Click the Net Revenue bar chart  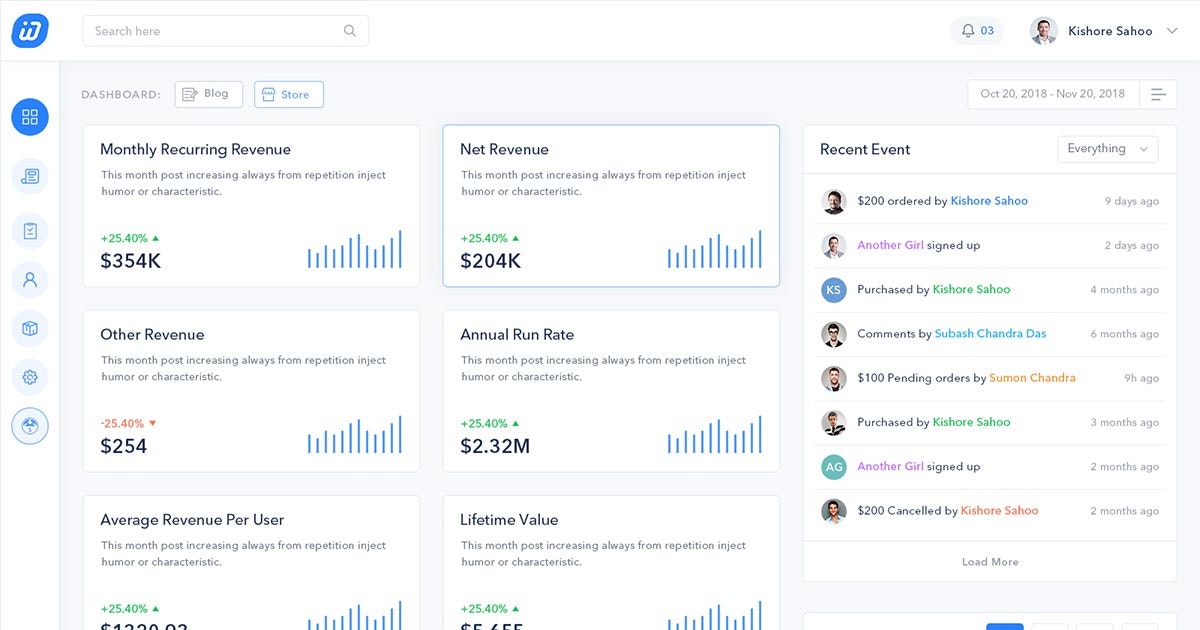715,249
